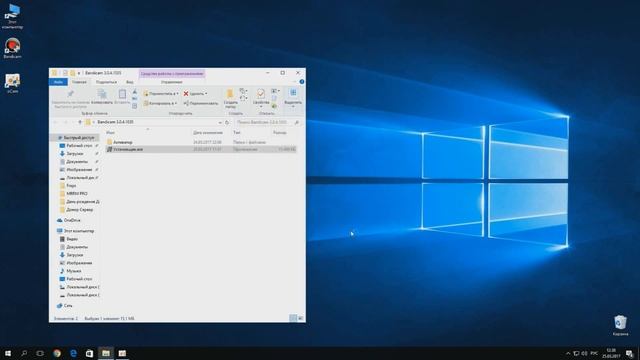The width and height of the screenshot is (640, 360).
Task: Select the oCam desktop icon
Action: [12, 84]
